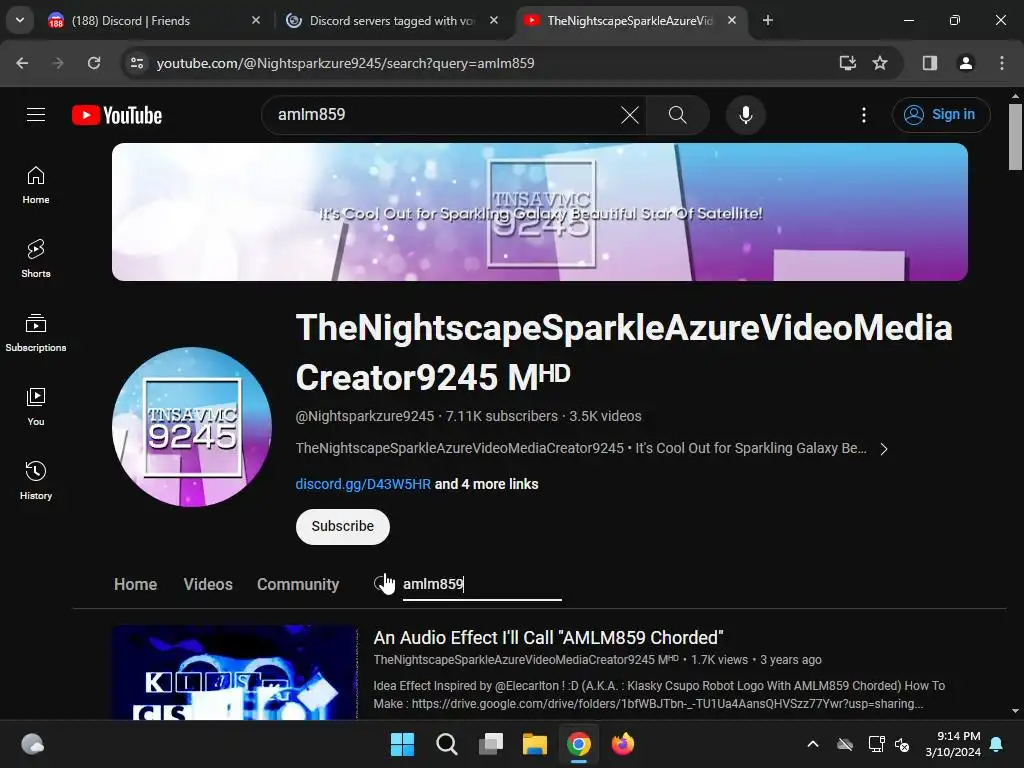Show the 4 more links

tap(487, 484)
